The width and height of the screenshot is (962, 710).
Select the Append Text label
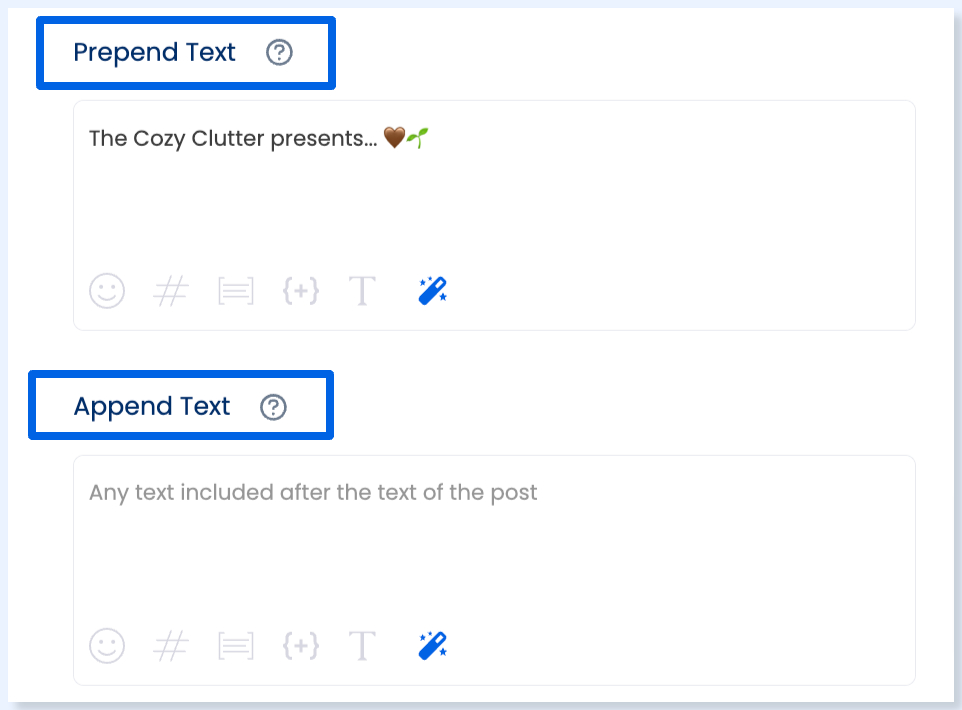point(152,407)
